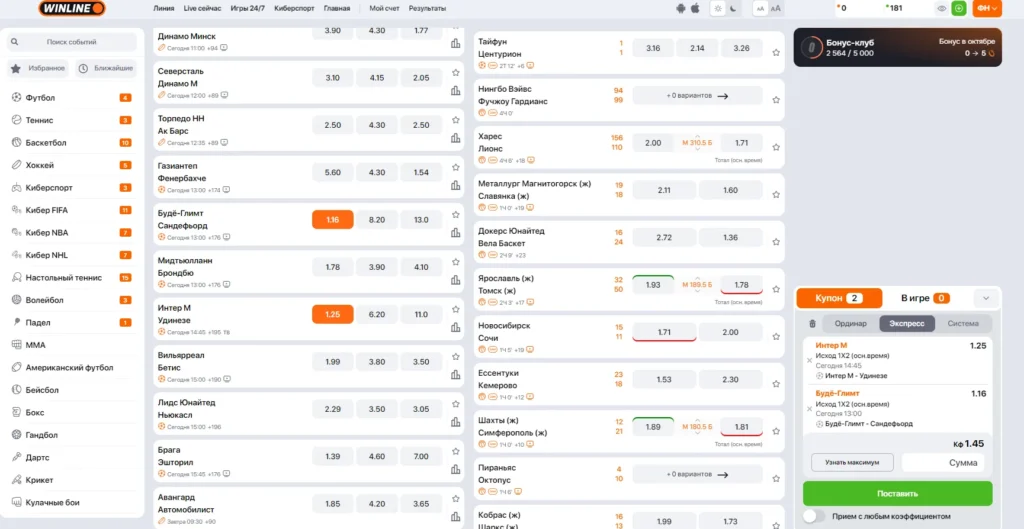1024x529 pixels.
Task: Remove Интер М bet from coupon
Action: [810, 361]
